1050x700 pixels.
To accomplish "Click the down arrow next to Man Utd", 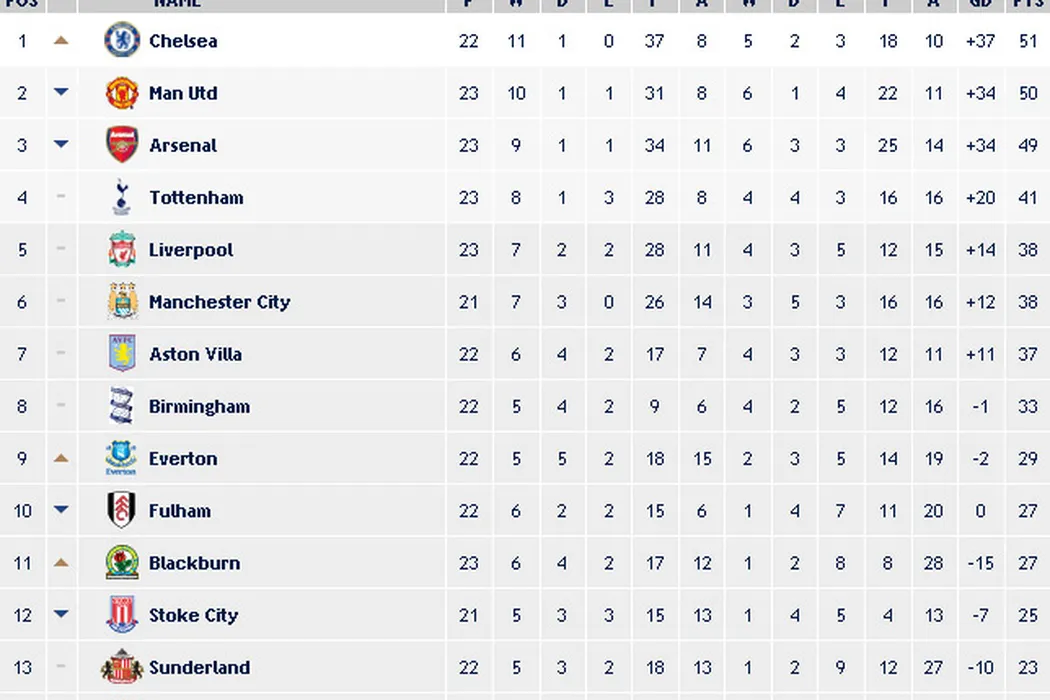I will coord(61,93).
